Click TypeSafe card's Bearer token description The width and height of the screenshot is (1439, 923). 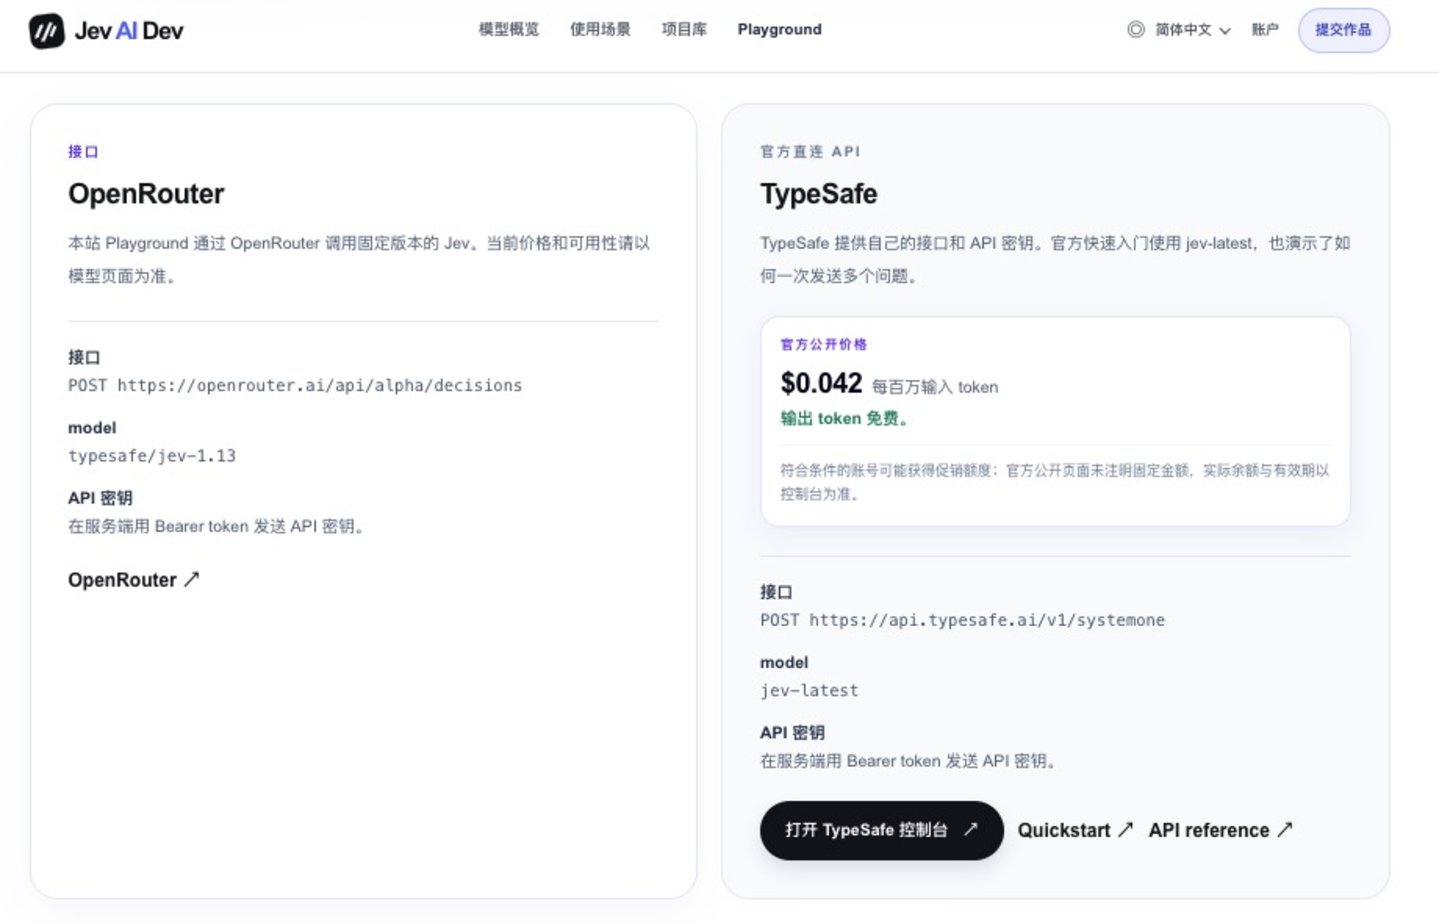pyautogui.click(x=910, y=761)
